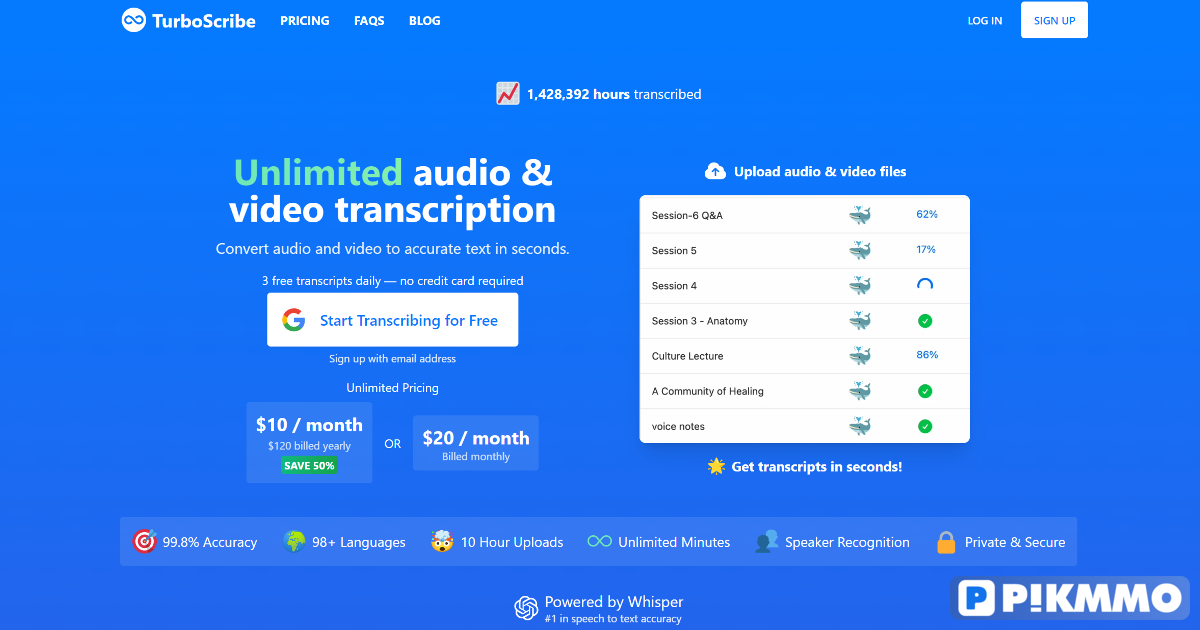Click the Private & Secure label
This screenshot has width=1200, height=630.
pyautogui.click(x=1015, y=542)
